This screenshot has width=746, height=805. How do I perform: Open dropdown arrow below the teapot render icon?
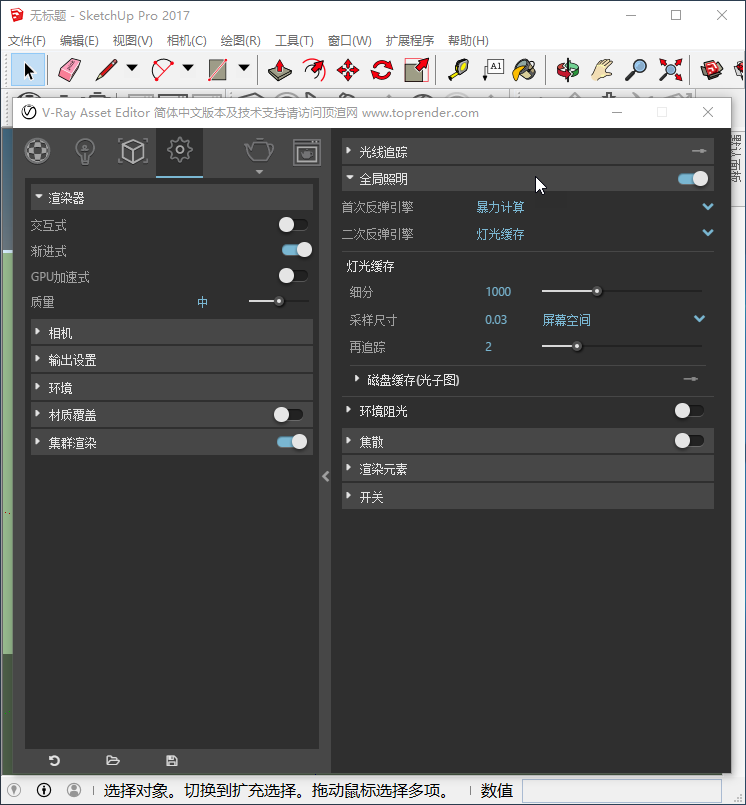click(259, 172)
